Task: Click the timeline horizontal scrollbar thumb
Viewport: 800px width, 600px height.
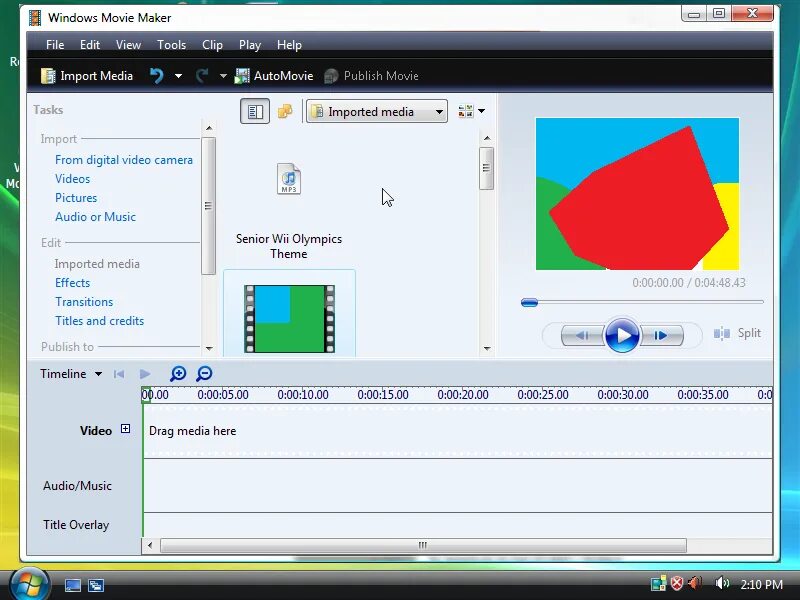Action: coord(423,545)
